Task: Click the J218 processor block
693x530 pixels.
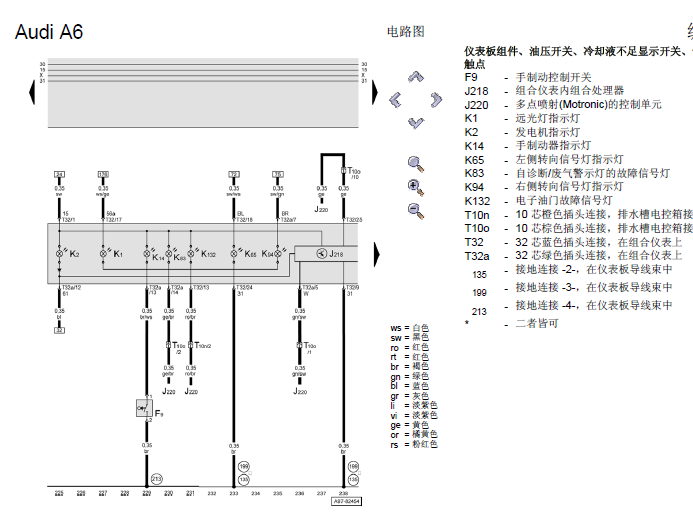Action: coord(326,253)
